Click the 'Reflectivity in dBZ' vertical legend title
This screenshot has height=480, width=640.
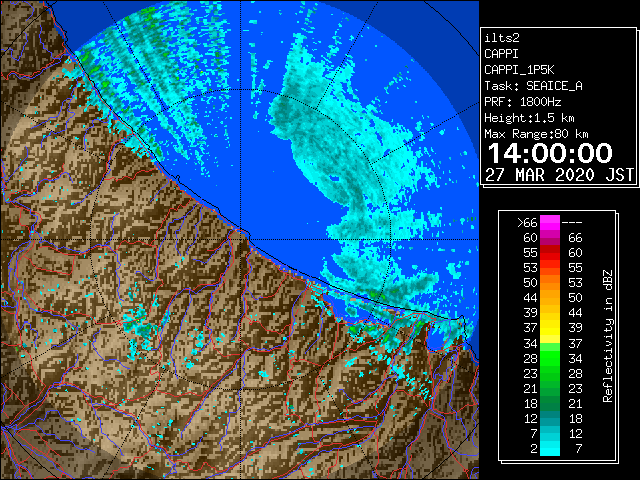pyautogui.click(x=608, y=336)
